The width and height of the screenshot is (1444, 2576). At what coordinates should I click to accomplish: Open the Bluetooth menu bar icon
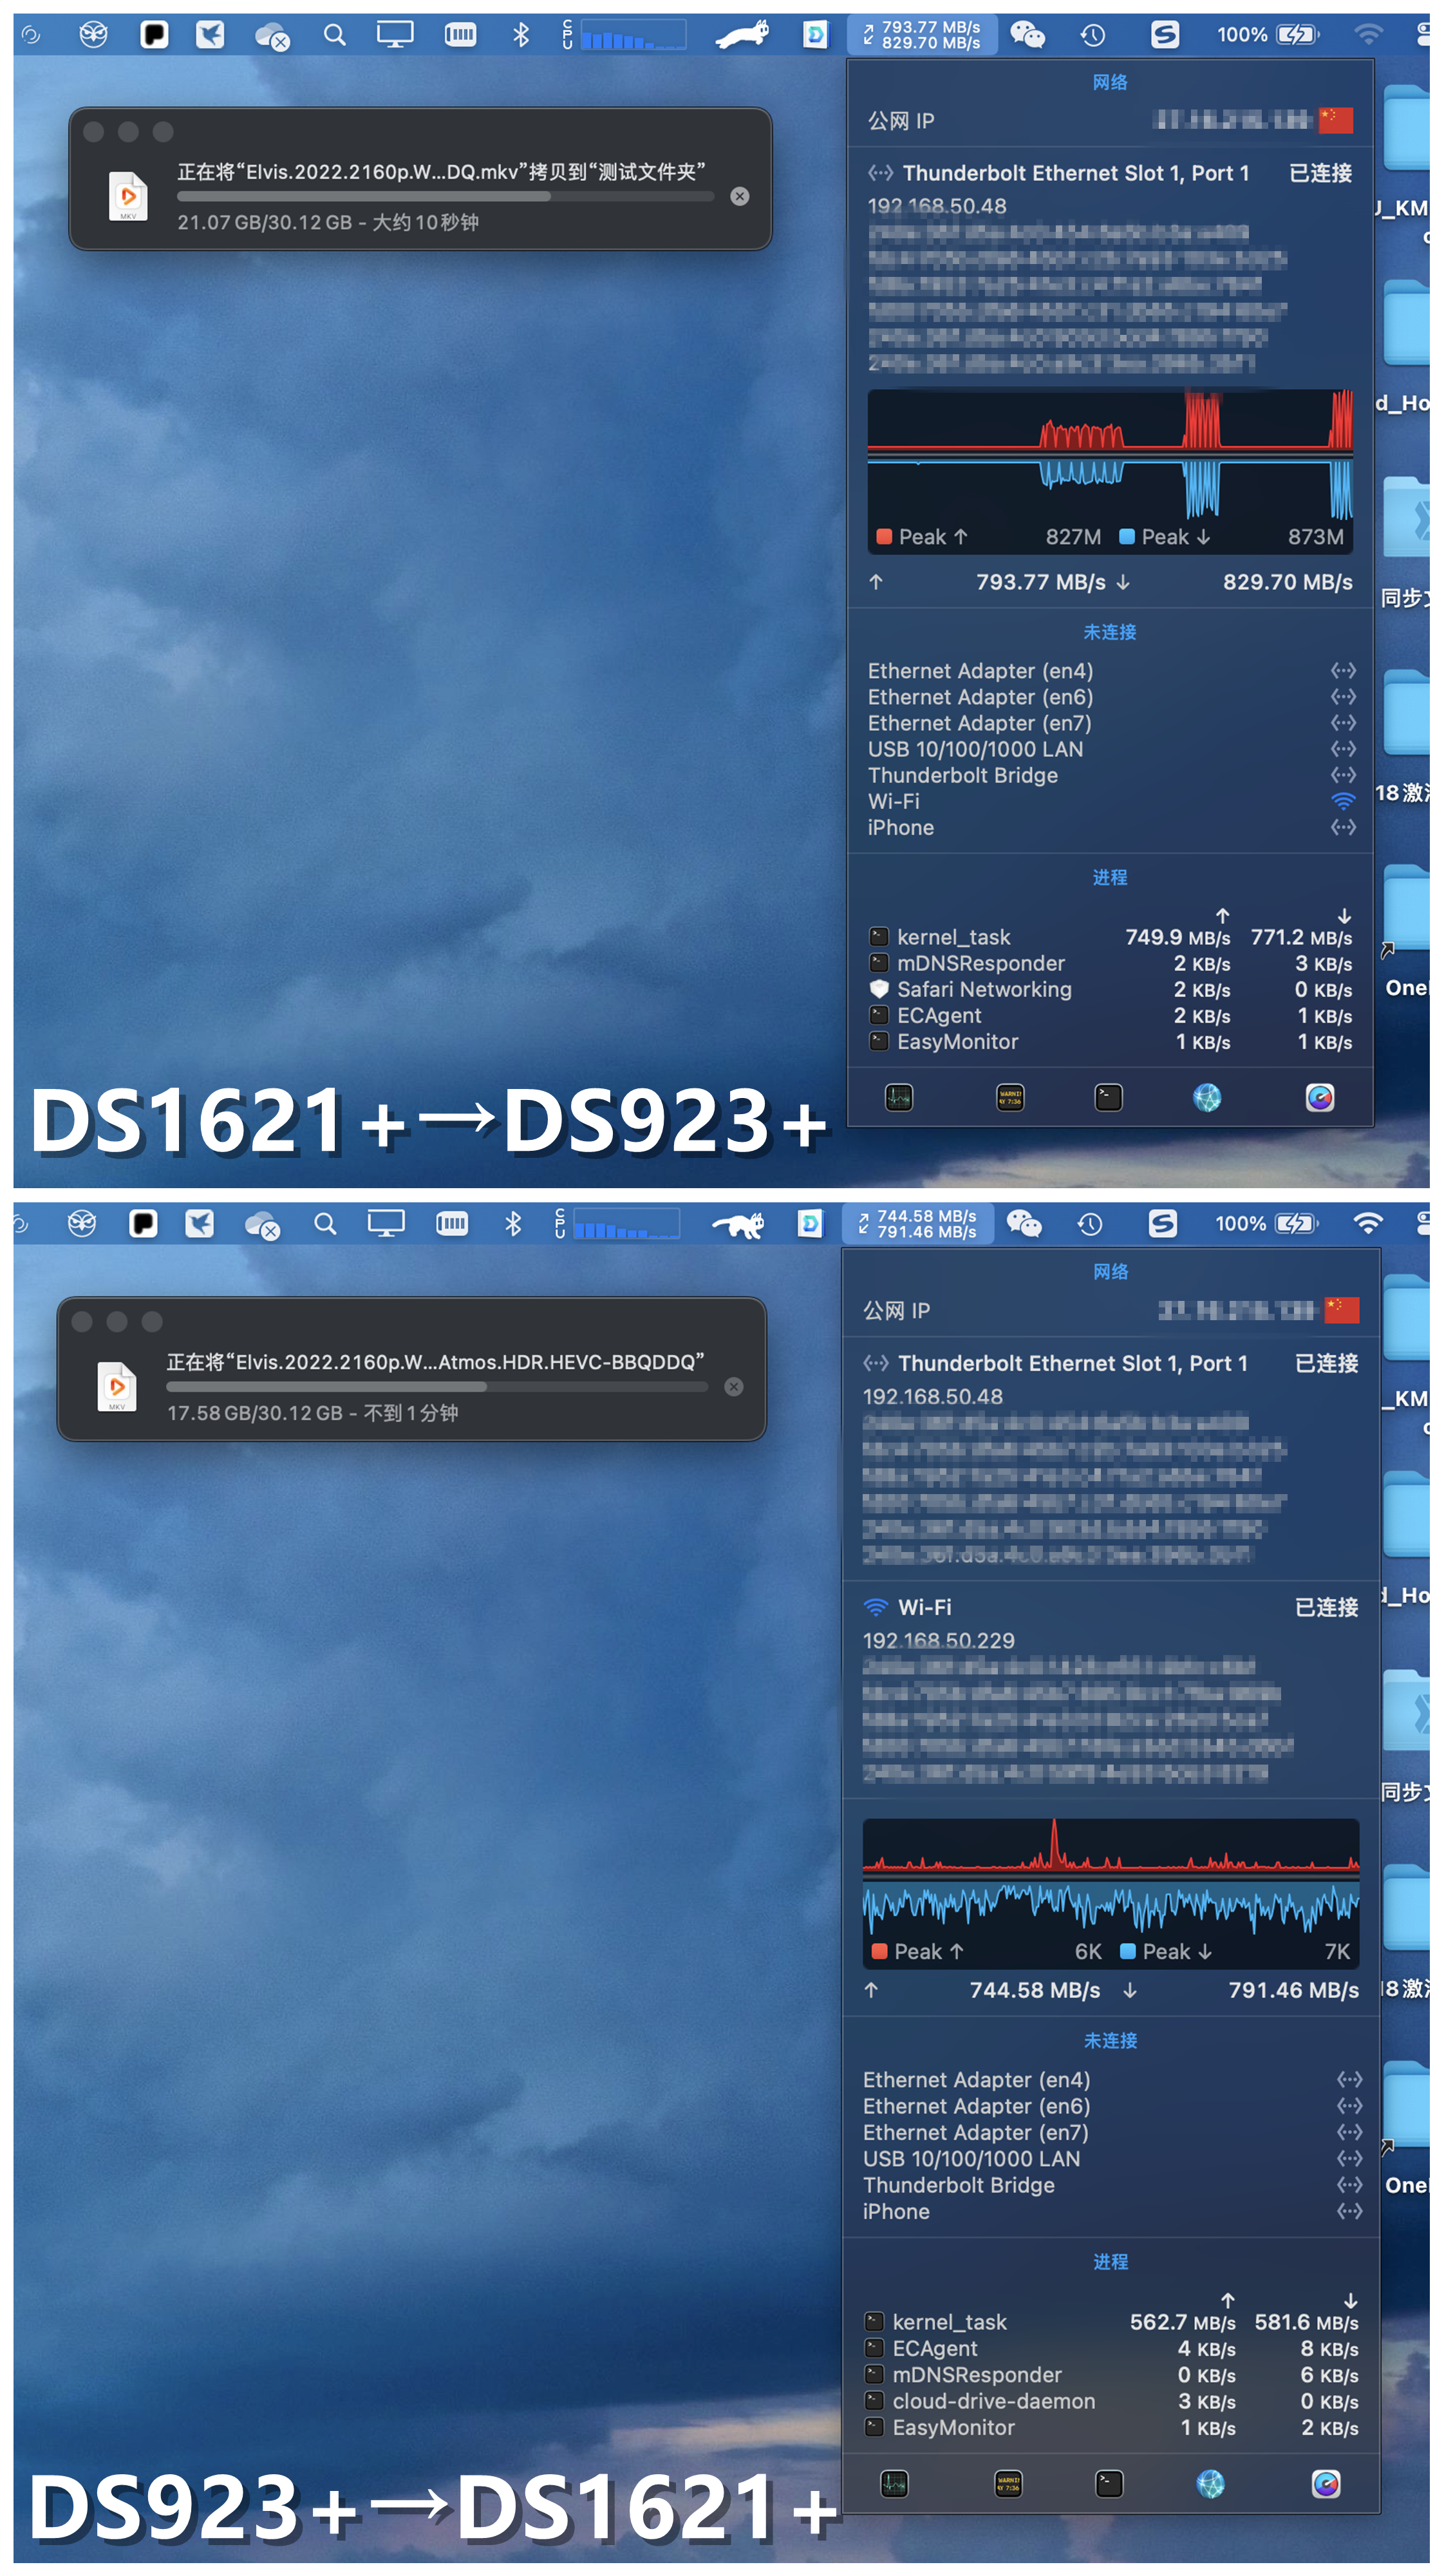[520, 34]
